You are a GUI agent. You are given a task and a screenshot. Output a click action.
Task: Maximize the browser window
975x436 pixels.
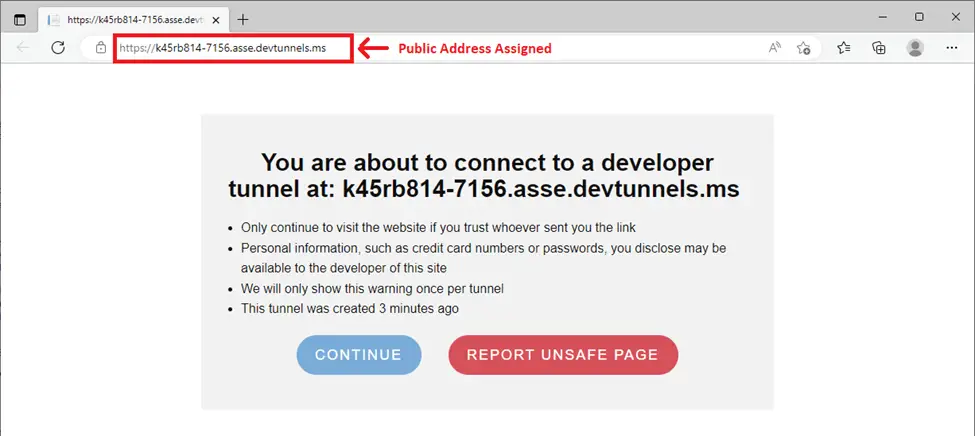click(x=919, y=17)
